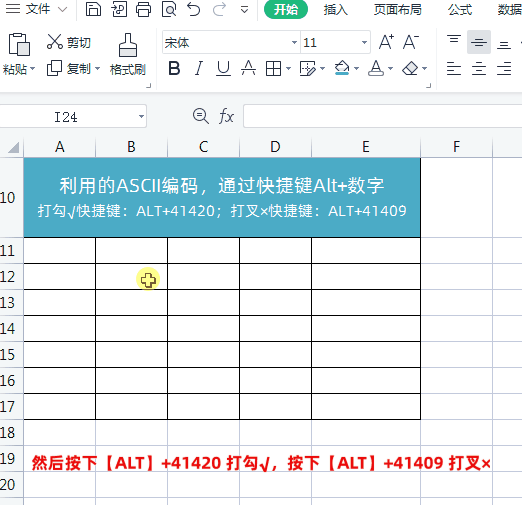The image size is (522, 505).
Task: Expand the fill color dropdown arrow
Action: (x=356, y=69)
